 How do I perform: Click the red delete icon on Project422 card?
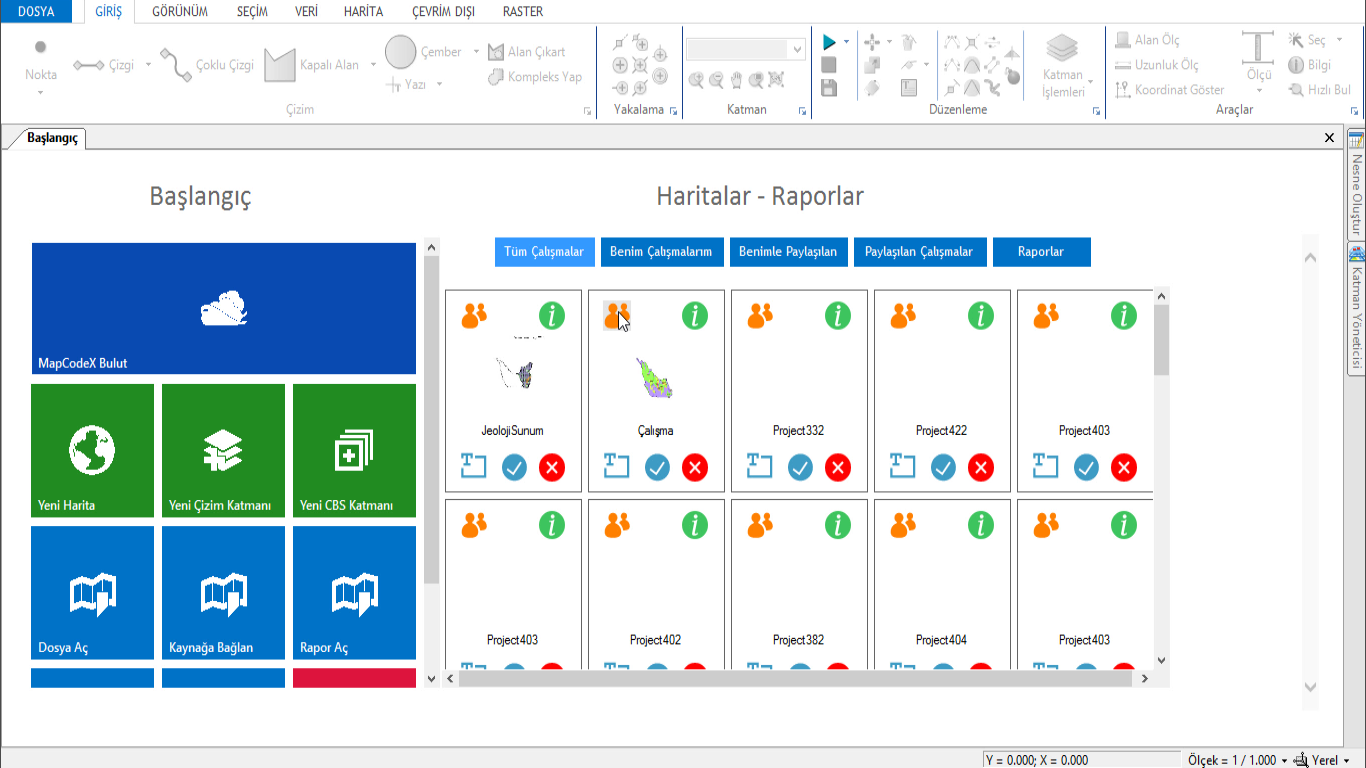click(981, 467)
